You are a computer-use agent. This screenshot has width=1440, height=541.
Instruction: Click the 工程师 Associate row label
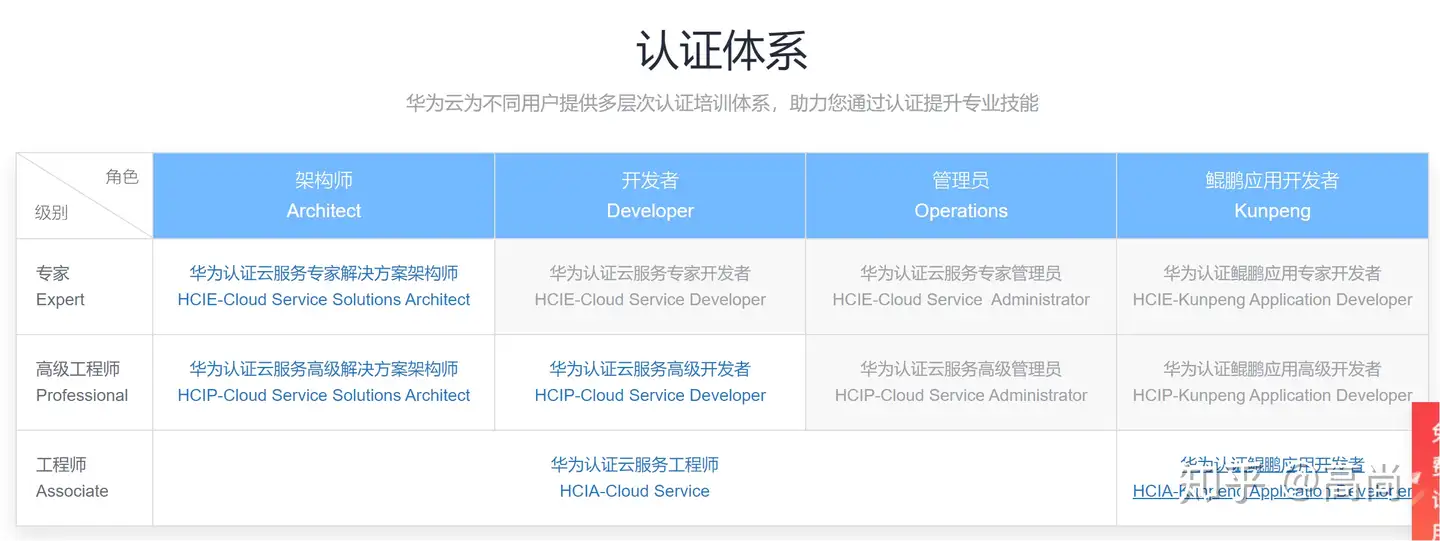72,478
